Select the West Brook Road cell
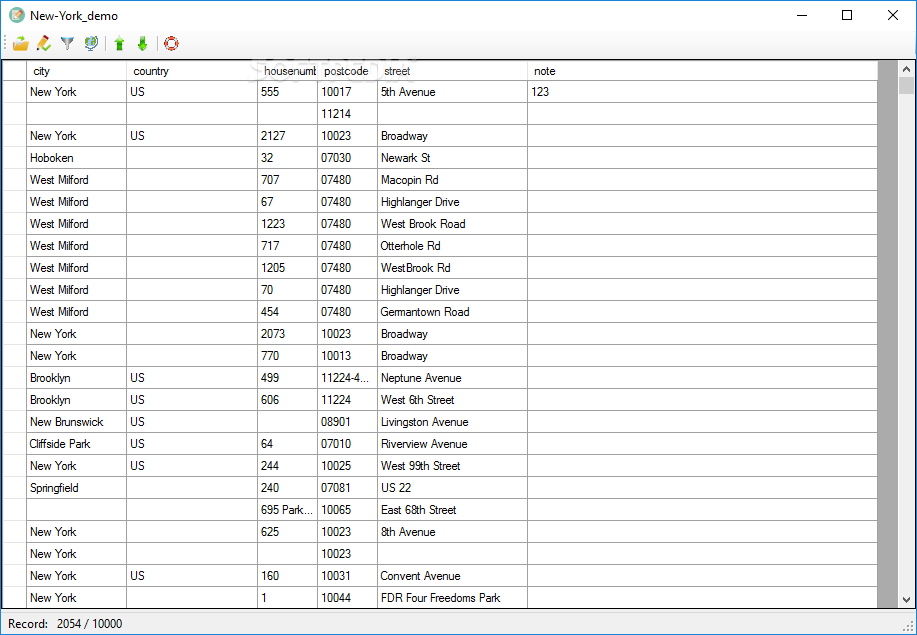Viewport: 917px width, 635px height. click(452, 224)
